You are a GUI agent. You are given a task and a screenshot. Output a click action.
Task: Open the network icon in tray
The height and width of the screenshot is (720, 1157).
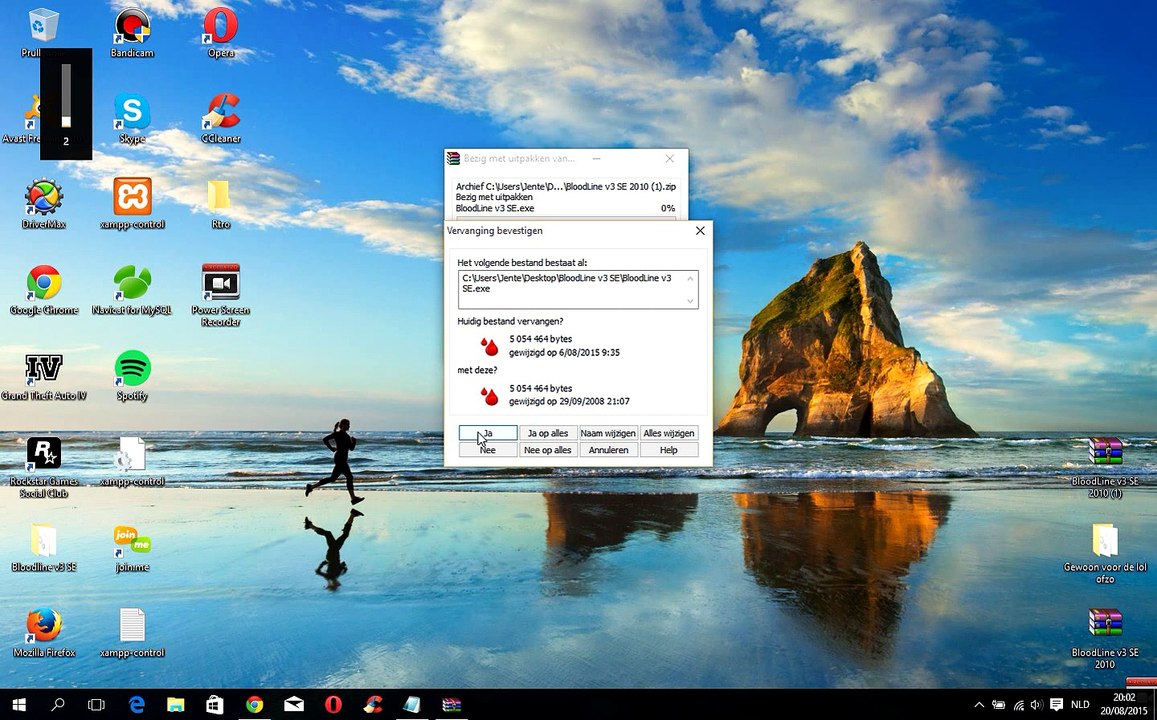[1018, 705]
